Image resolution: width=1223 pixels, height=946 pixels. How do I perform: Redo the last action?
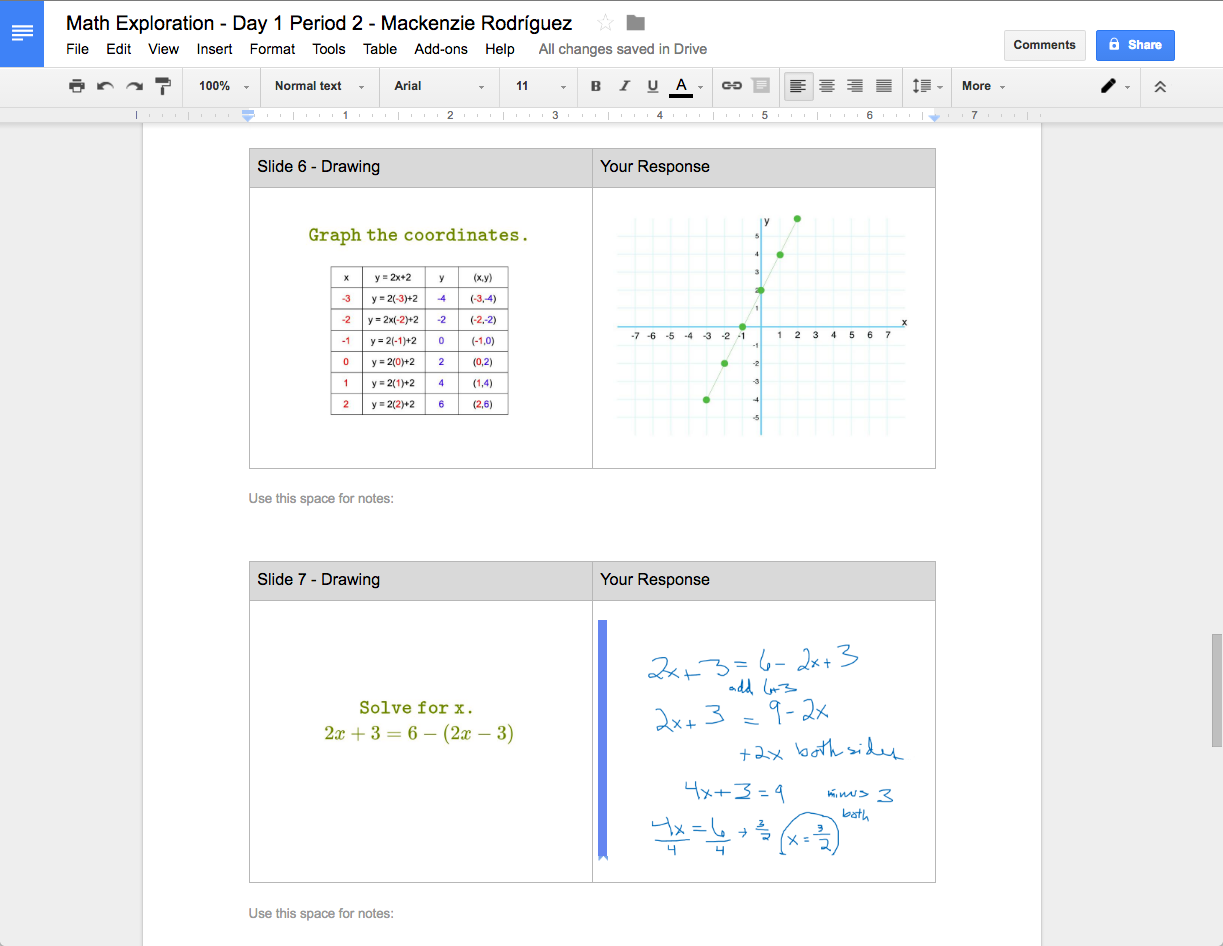tap(134, 86)
